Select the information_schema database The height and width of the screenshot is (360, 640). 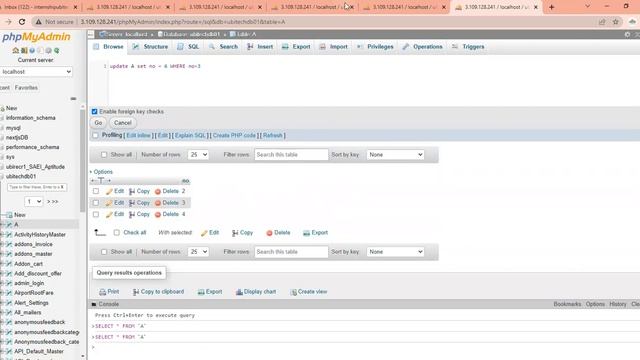pos(31,118)
